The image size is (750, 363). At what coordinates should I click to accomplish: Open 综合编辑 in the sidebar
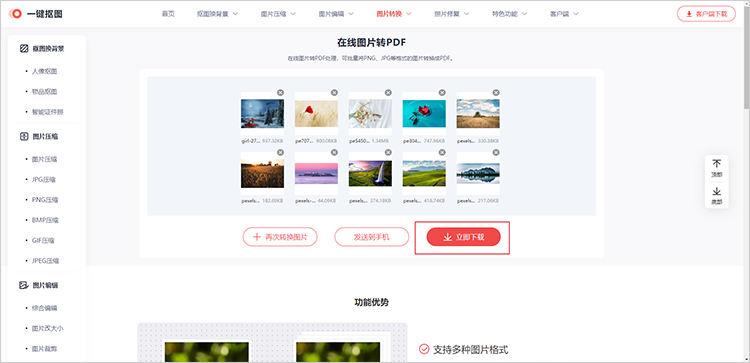(44, 308)
